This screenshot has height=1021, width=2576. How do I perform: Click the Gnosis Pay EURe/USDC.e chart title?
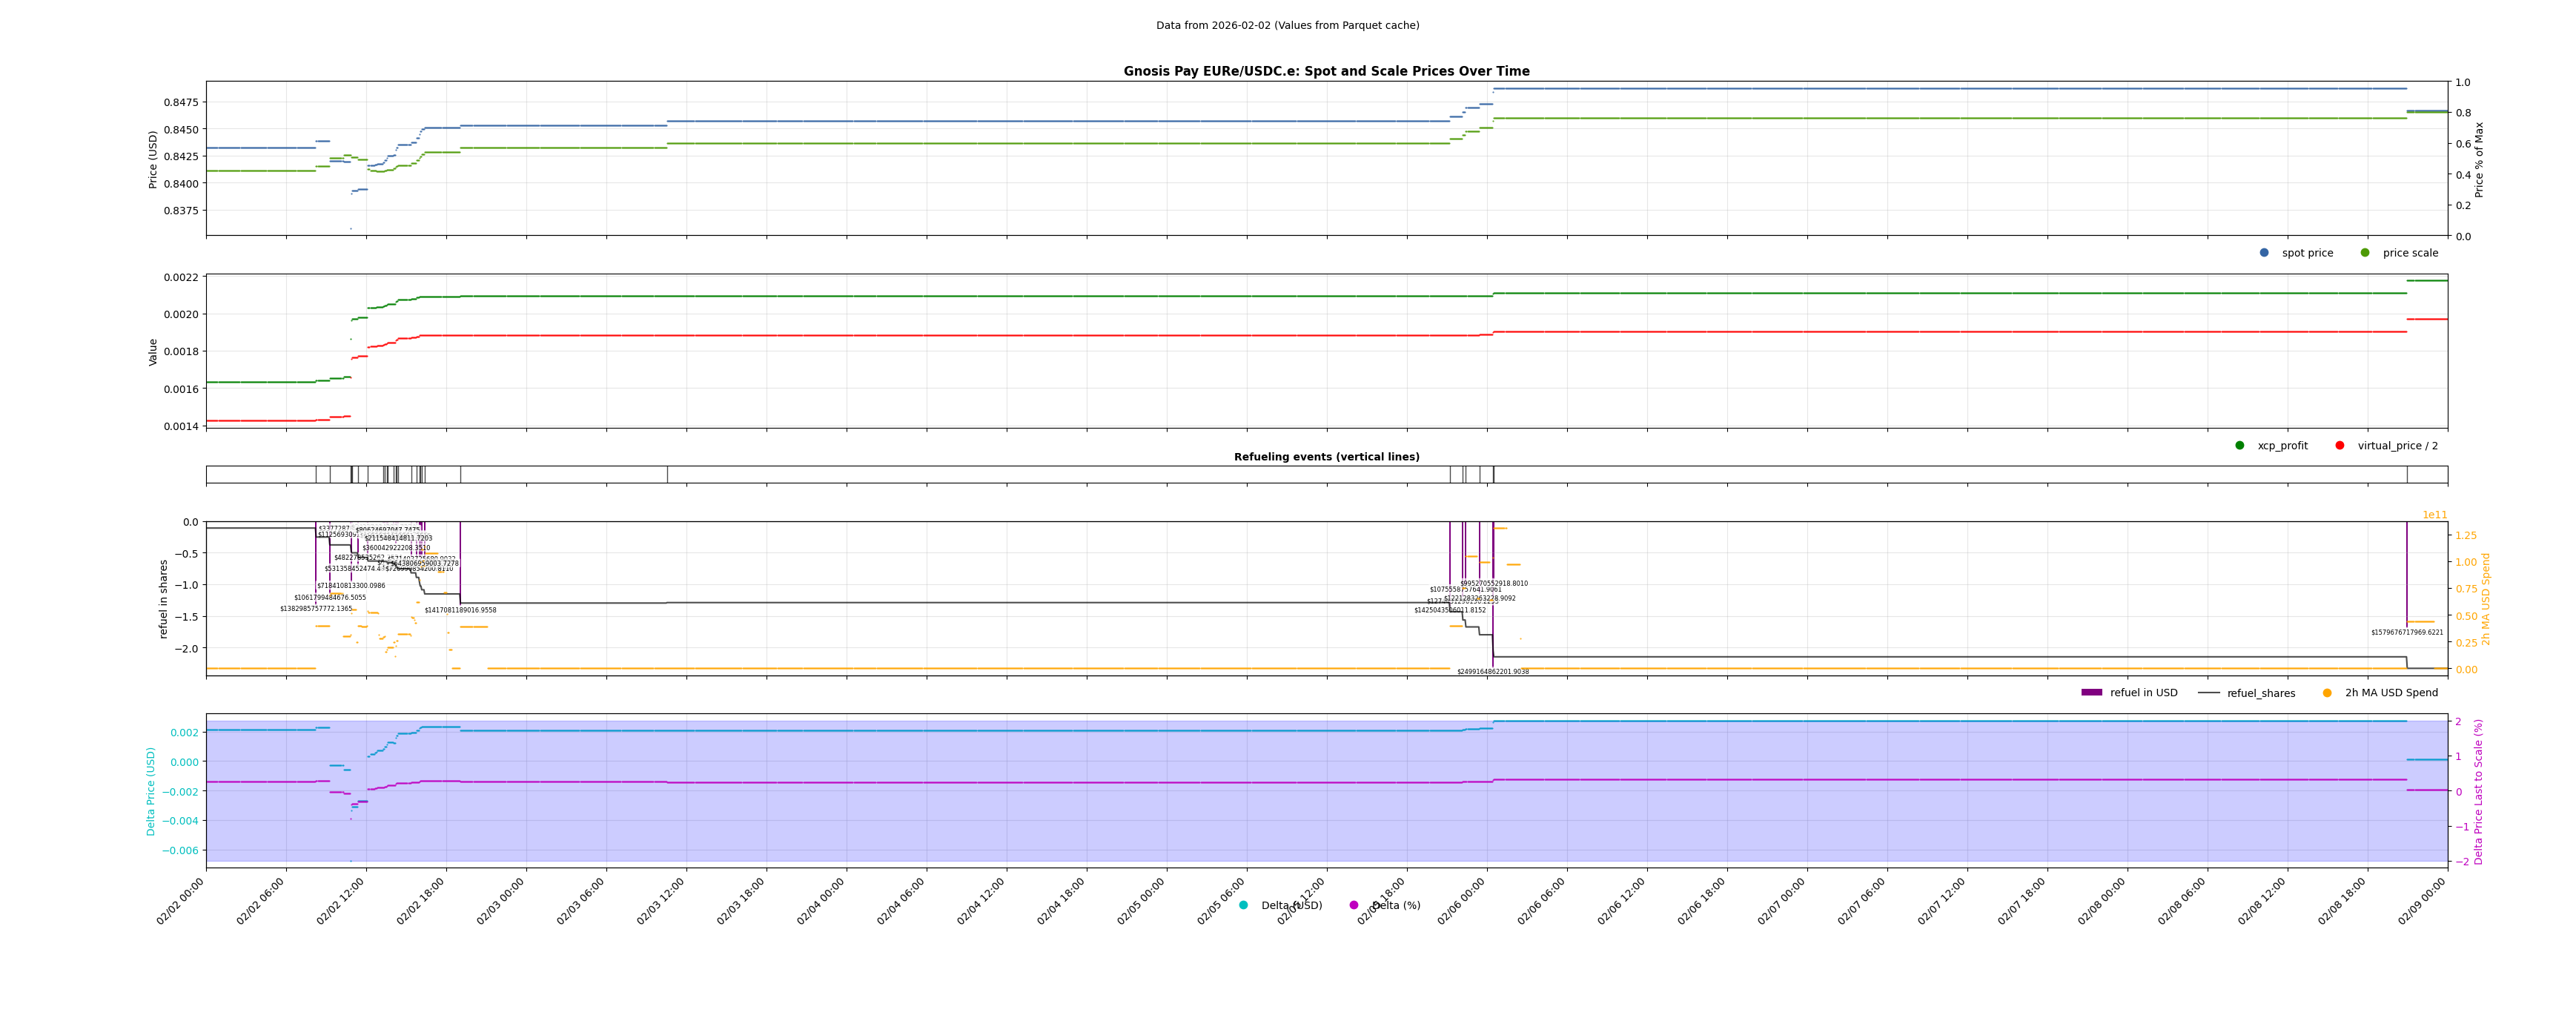tap(1326, 72)
